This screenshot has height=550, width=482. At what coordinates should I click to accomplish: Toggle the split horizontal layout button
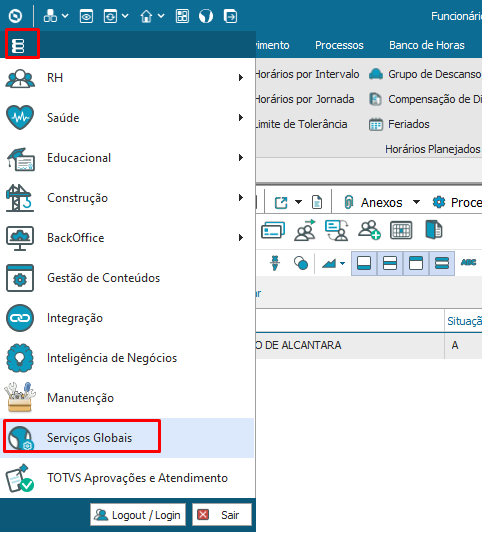390,263
